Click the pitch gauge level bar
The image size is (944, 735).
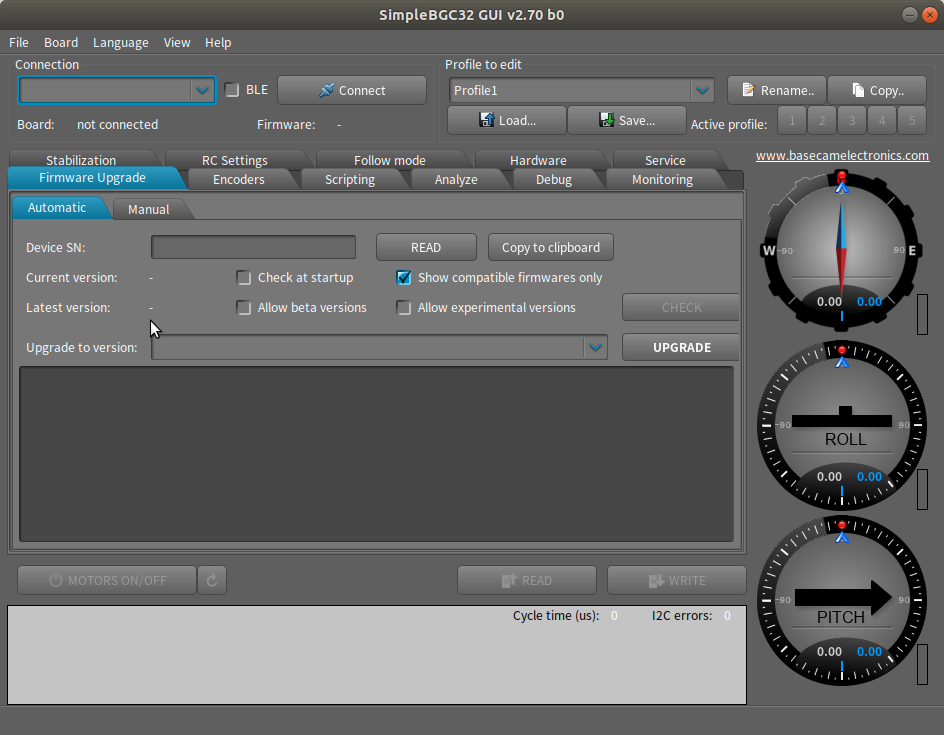click(922, 665)
